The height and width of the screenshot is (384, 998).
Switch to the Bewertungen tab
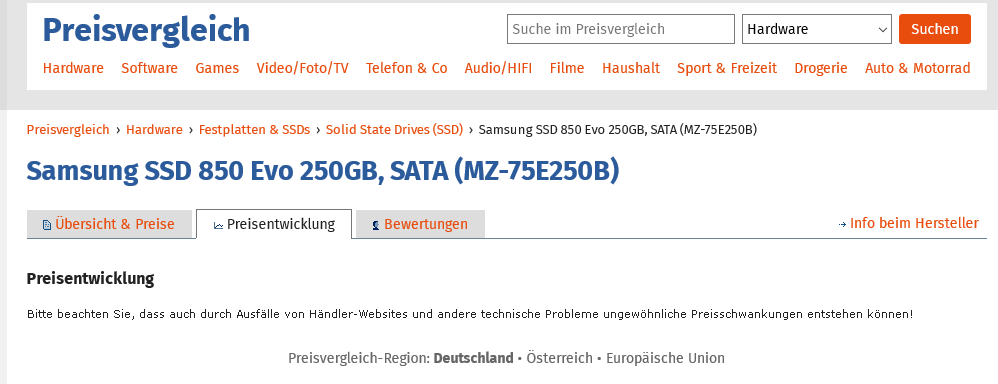coord(420,224)
